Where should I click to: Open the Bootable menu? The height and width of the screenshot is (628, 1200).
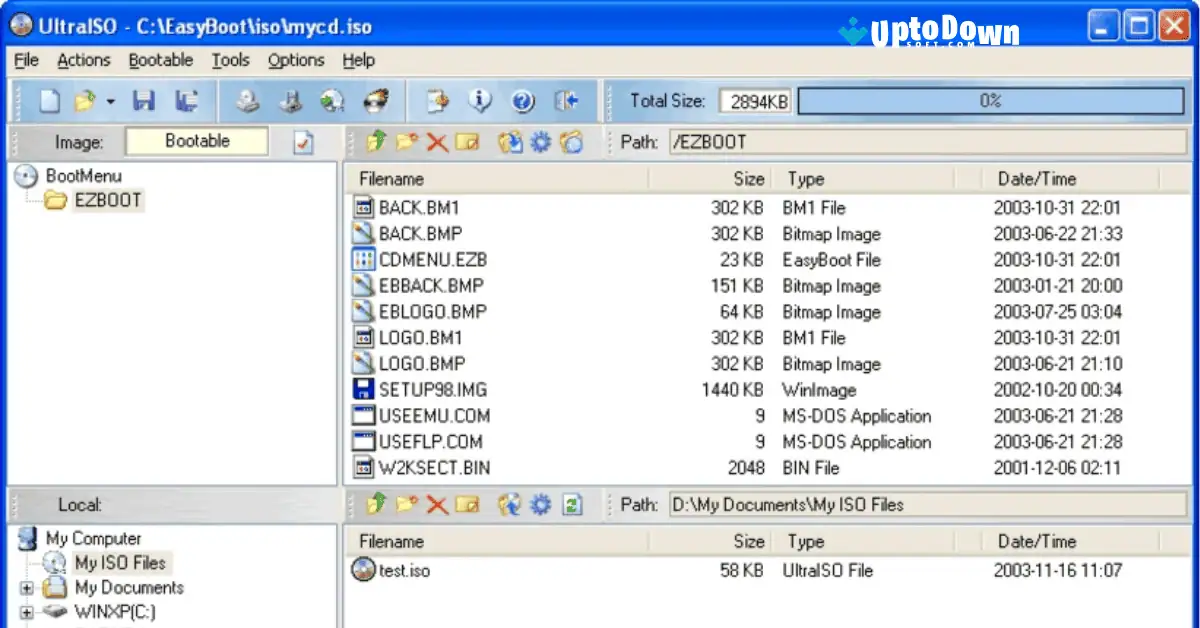(161, 60)
